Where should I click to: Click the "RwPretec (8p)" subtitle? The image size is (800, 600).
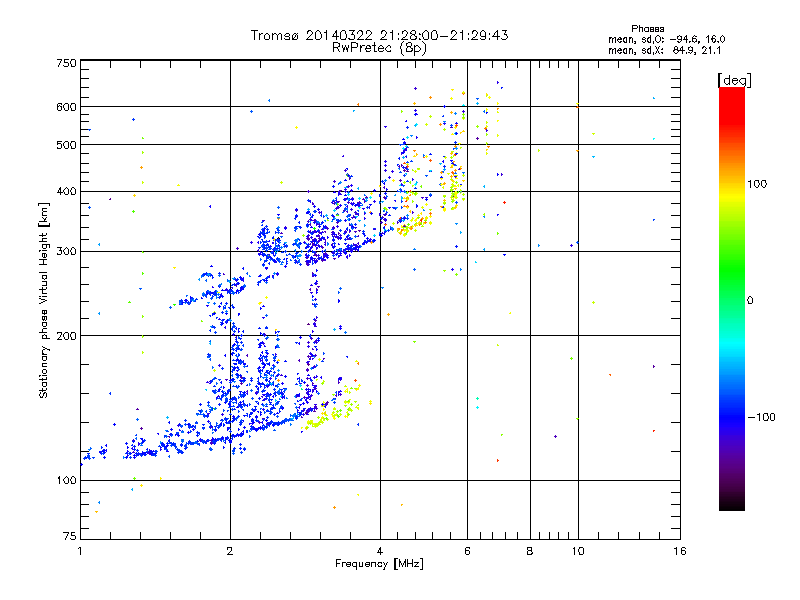(379, 48)
